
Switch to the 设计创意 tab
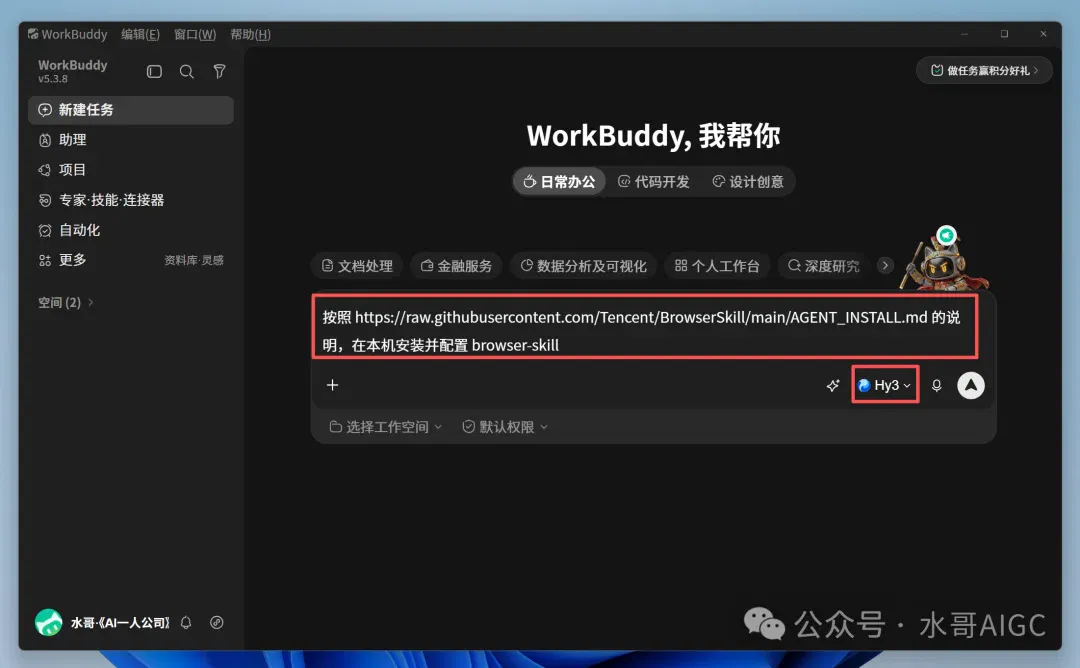[748, 182]
